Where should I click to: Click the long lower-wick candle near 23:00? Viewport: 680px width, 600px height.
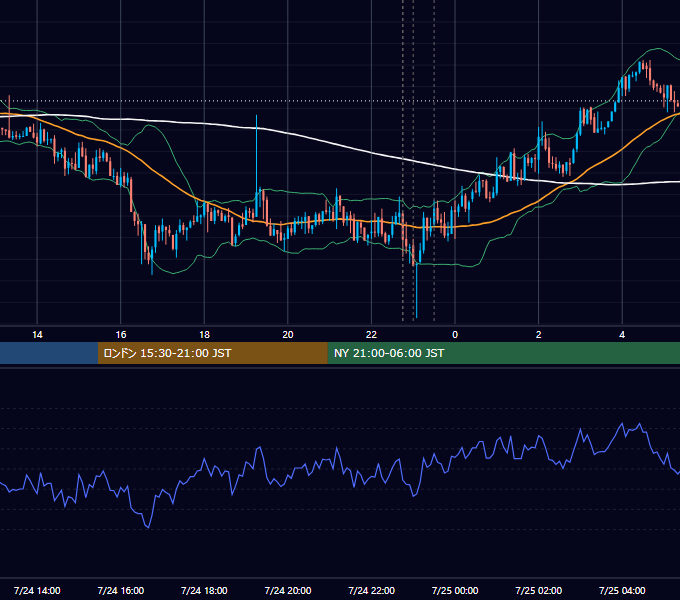pyautogui.click(x=416, y=288)
